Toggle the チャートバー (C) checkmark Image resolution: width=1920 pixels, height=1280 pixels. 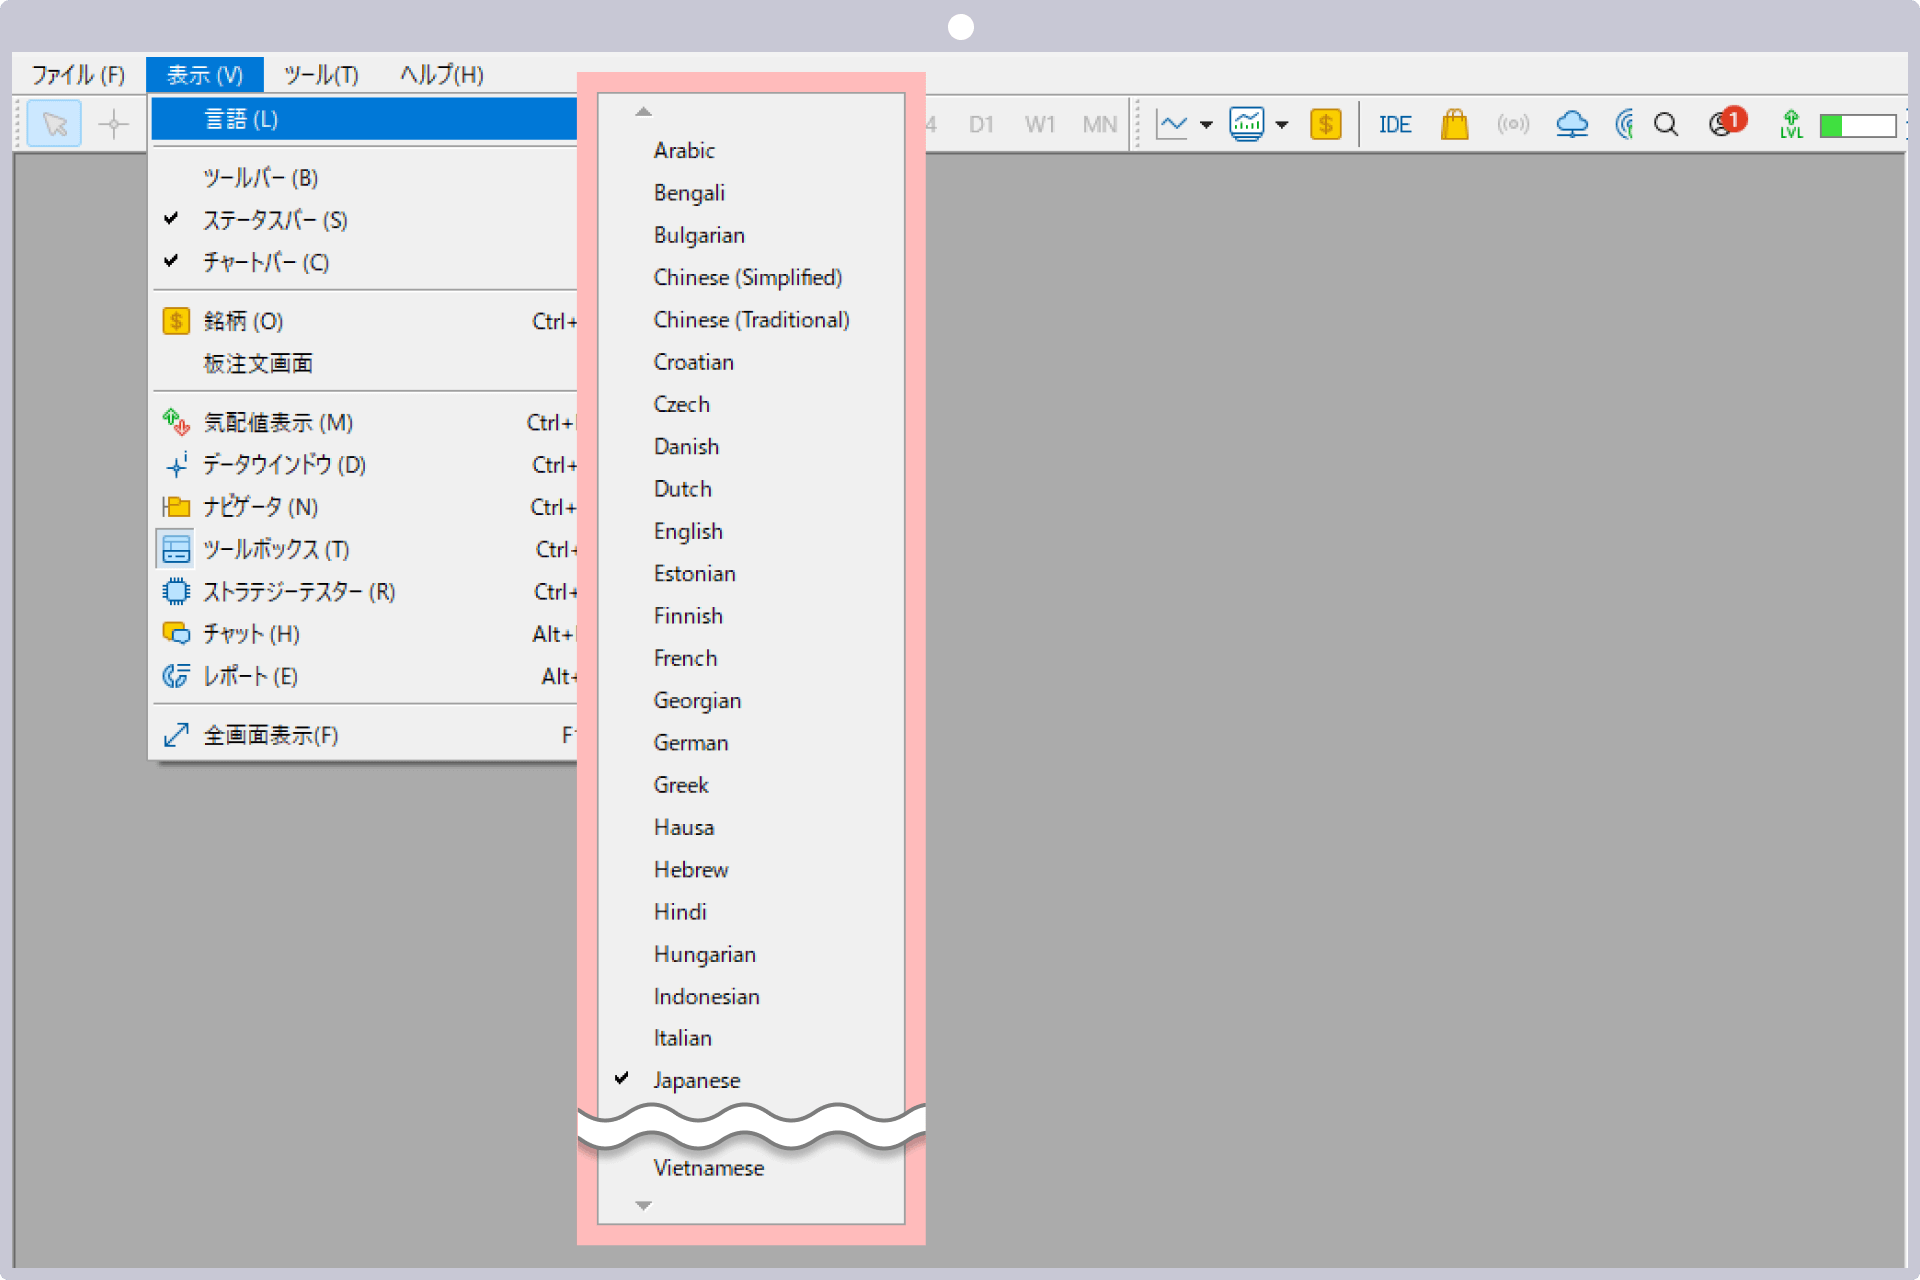pos(365,262)
